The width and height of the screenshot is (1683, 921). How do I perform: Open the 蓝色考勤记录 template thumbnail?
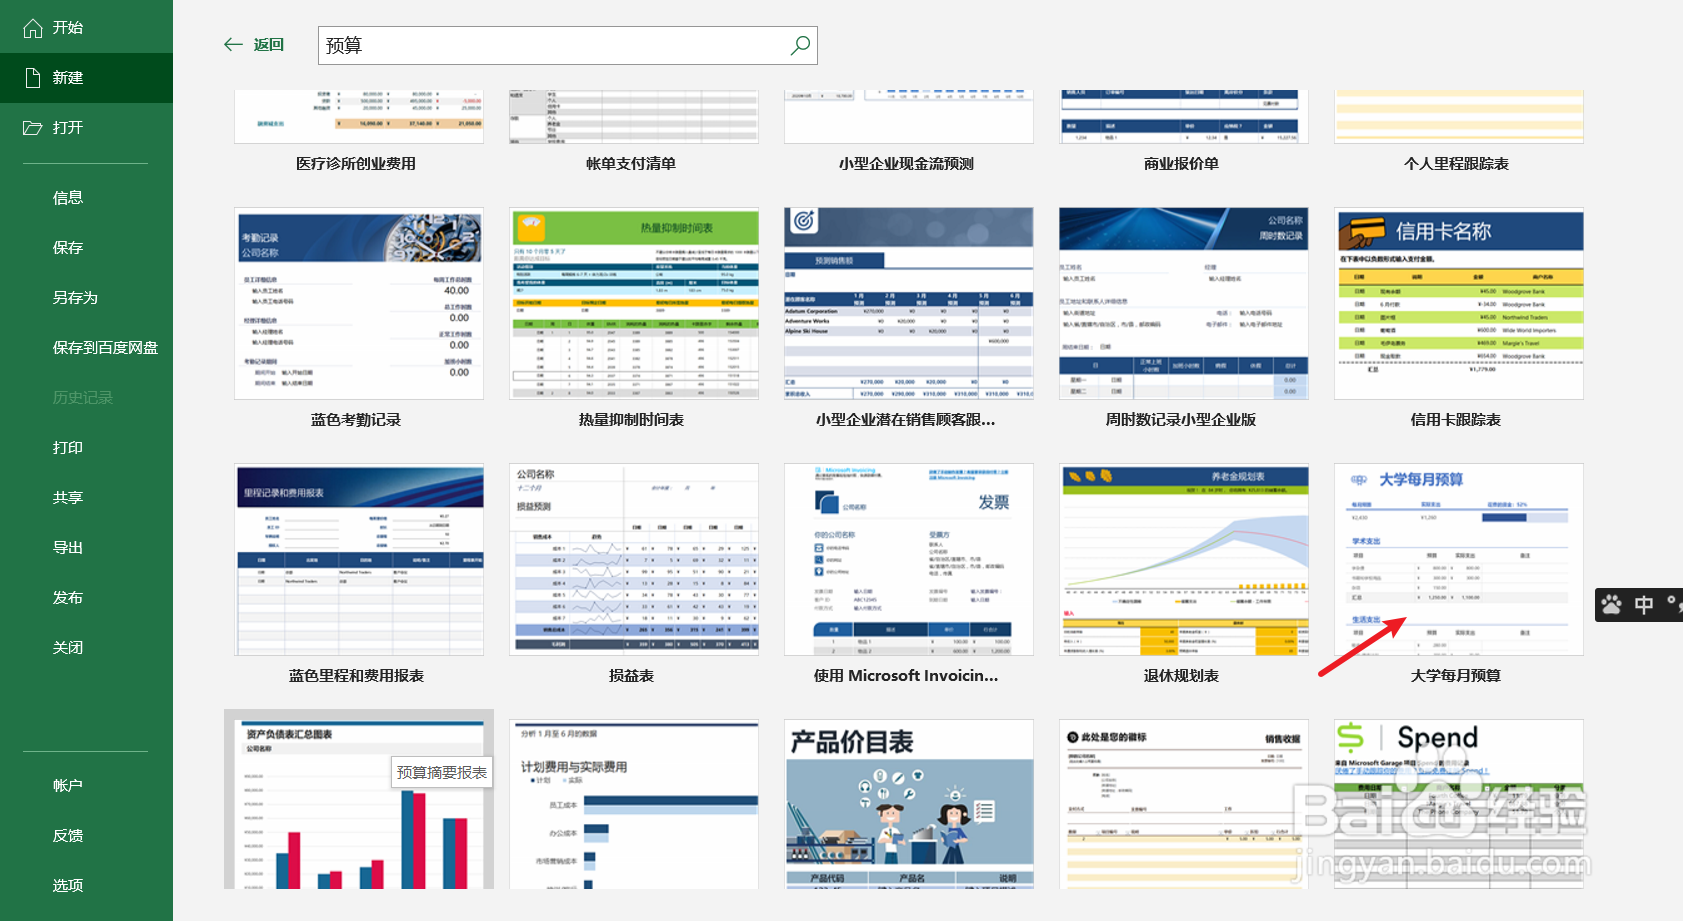point(359,304)
